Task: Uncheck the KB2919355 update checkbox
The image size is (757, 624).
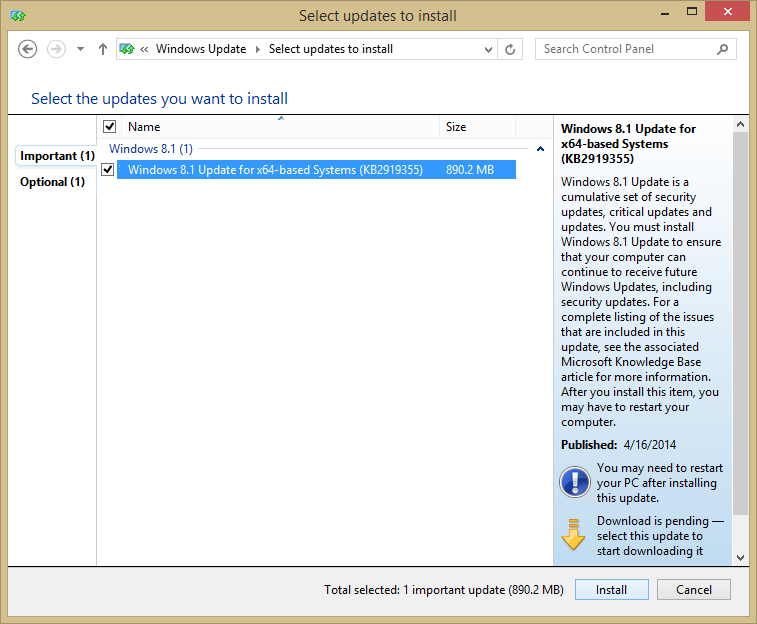Action: tap(108, 169)
